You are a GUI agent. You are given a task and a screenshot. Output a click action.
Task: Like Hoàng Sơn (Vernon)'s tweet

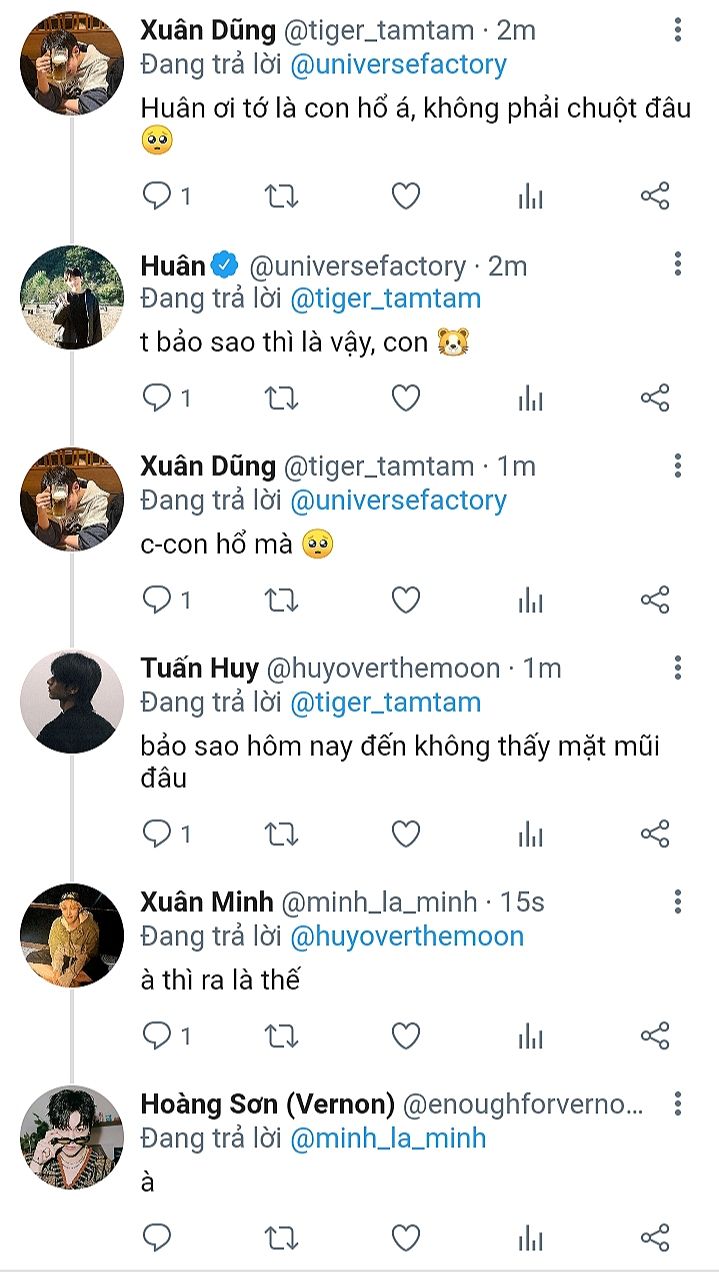pyautogui.click(x=405, y=1238)
